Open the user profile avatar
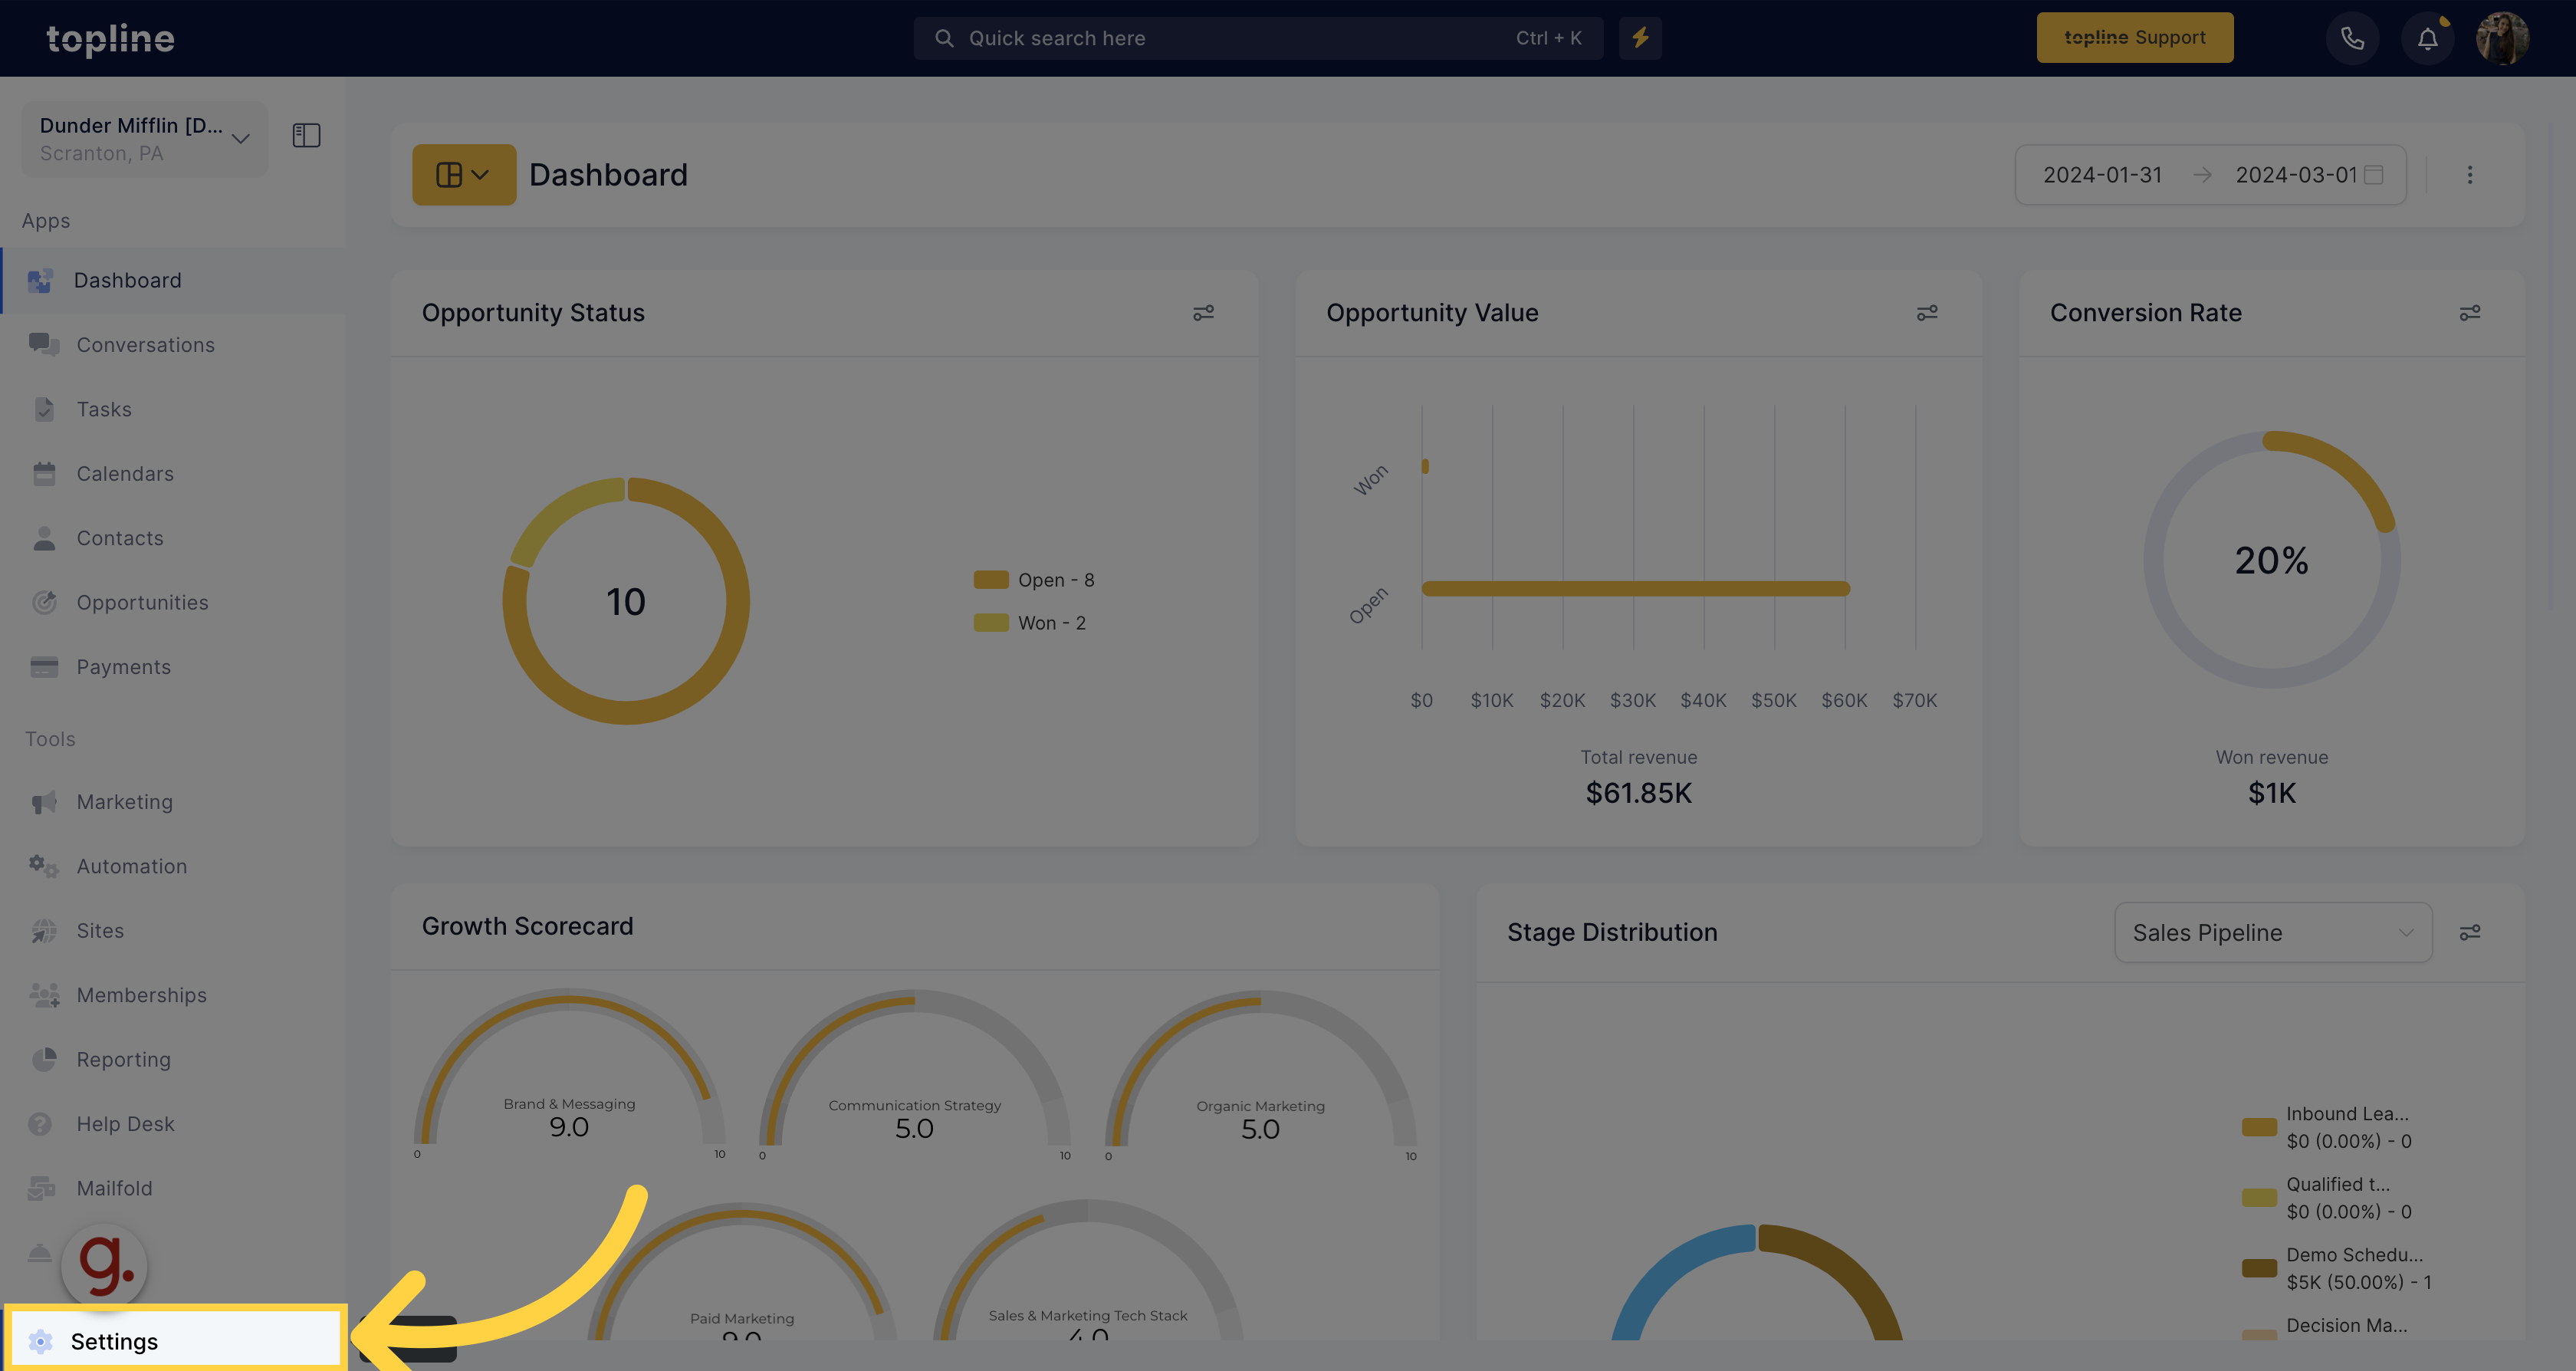The image size is (2576, 1371). pyautogui.click(x=2502, y=38)
